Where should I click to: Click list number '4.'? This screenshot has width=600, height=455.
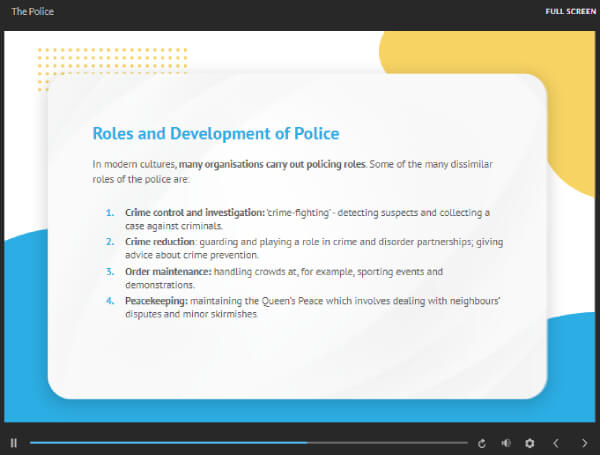click(110, 301)
